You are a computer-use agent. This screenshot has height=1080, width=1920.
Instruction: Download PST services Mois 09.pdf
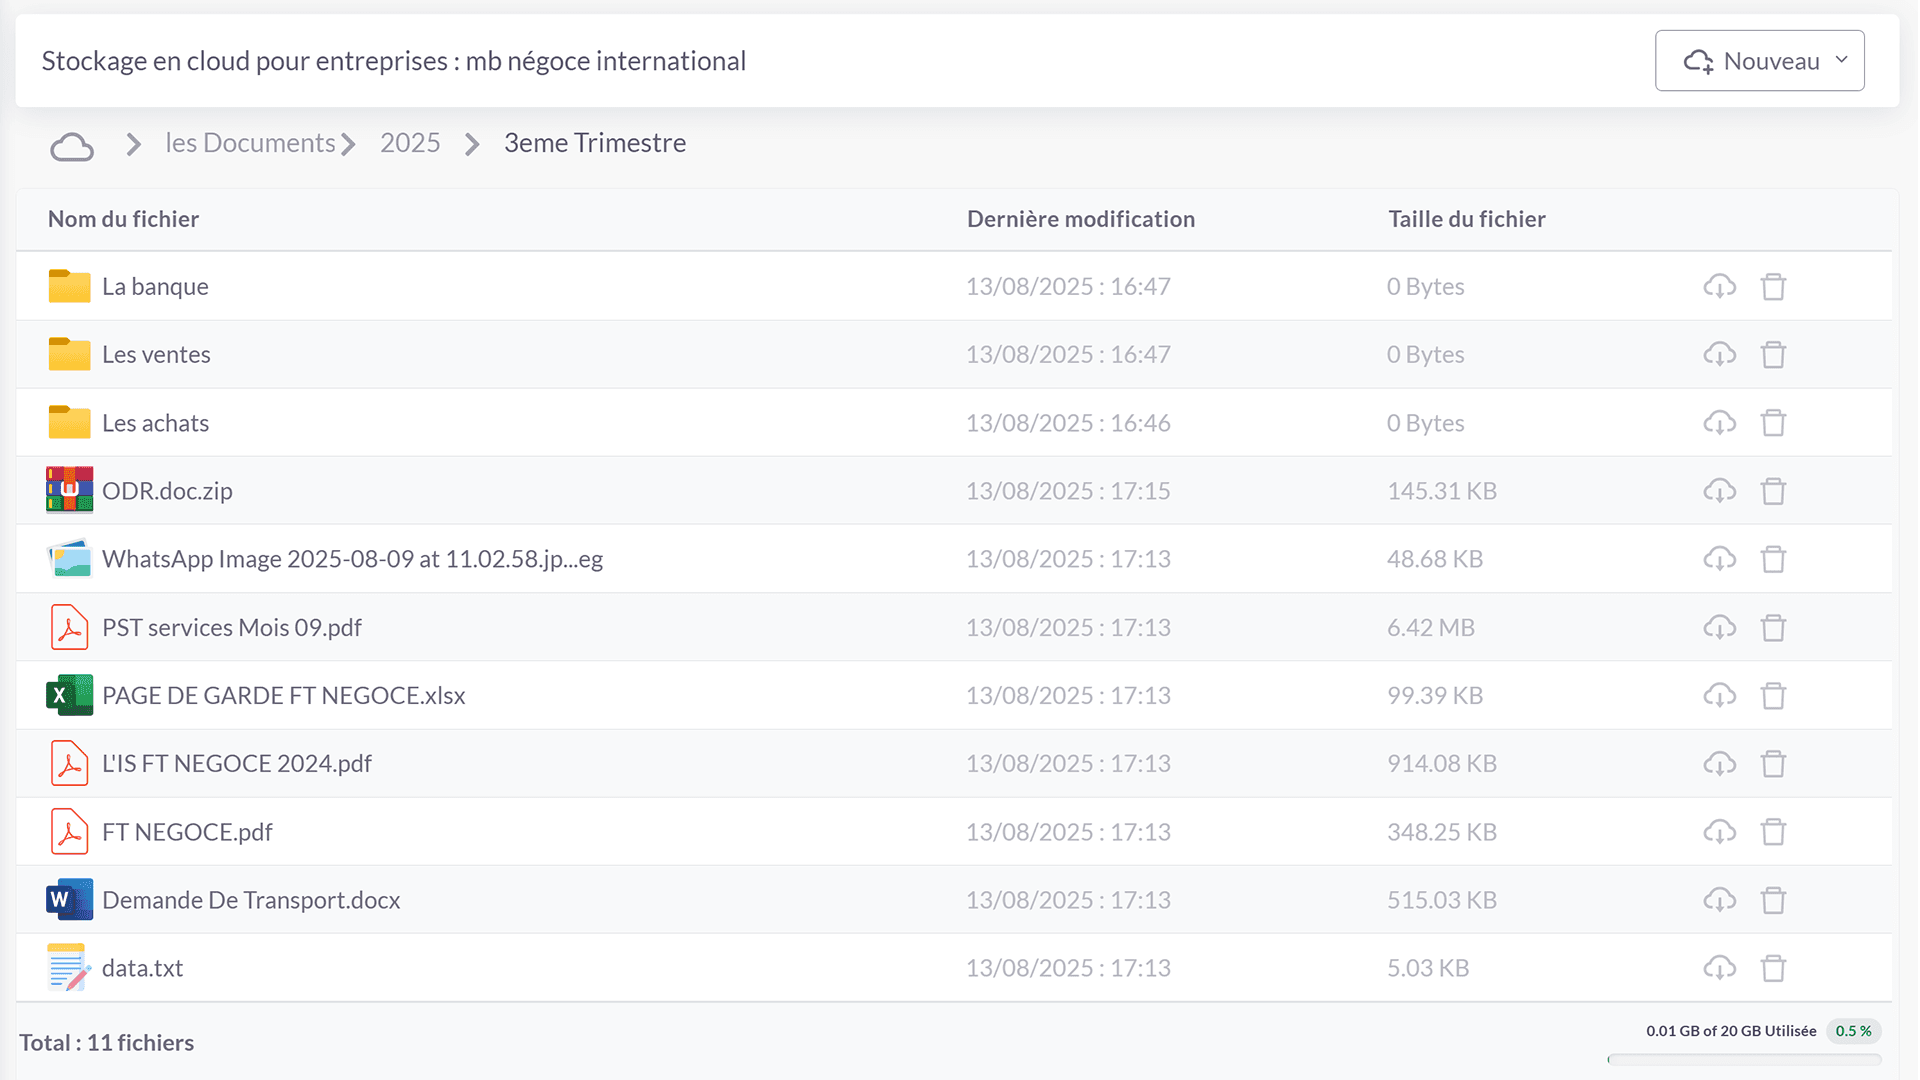coord(1719,627)
